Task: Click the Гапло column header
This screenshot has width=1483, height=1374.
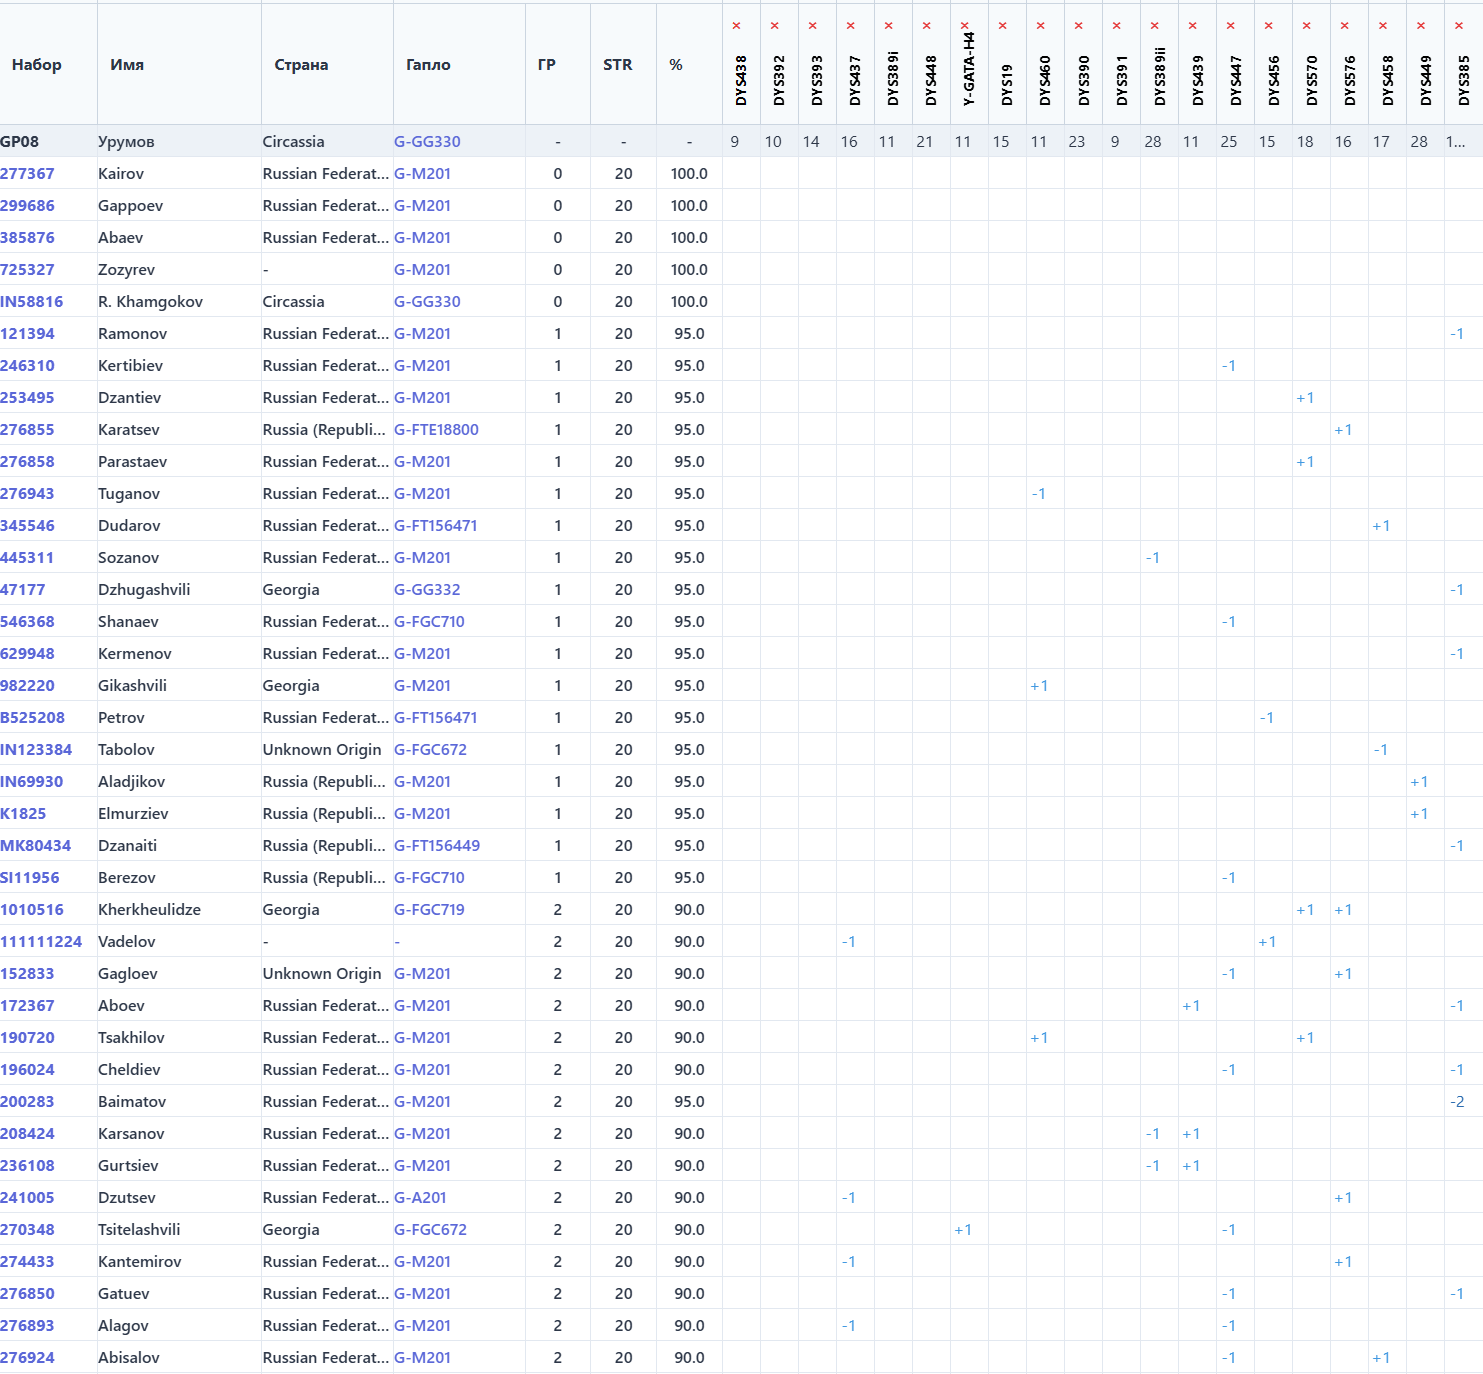Action: (x=428, y=65)
